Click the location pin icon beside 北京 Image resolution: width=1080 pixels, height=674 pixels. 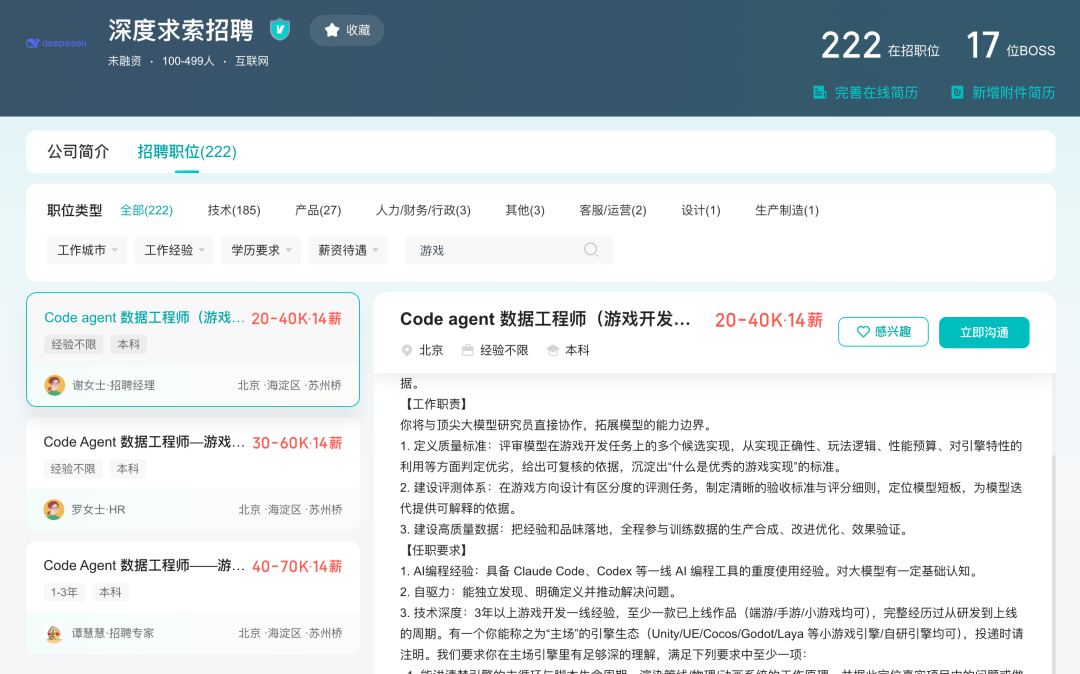tap(406, 350)
